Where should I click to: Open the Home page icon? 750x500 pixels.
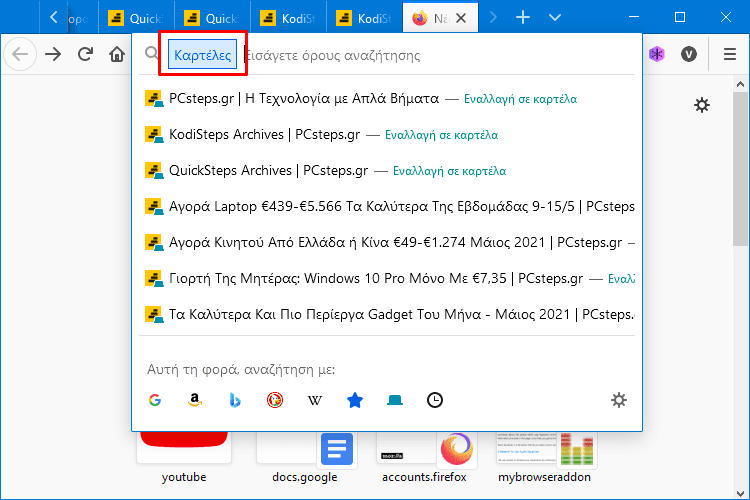pyautogui.click(x=117, y=54)
